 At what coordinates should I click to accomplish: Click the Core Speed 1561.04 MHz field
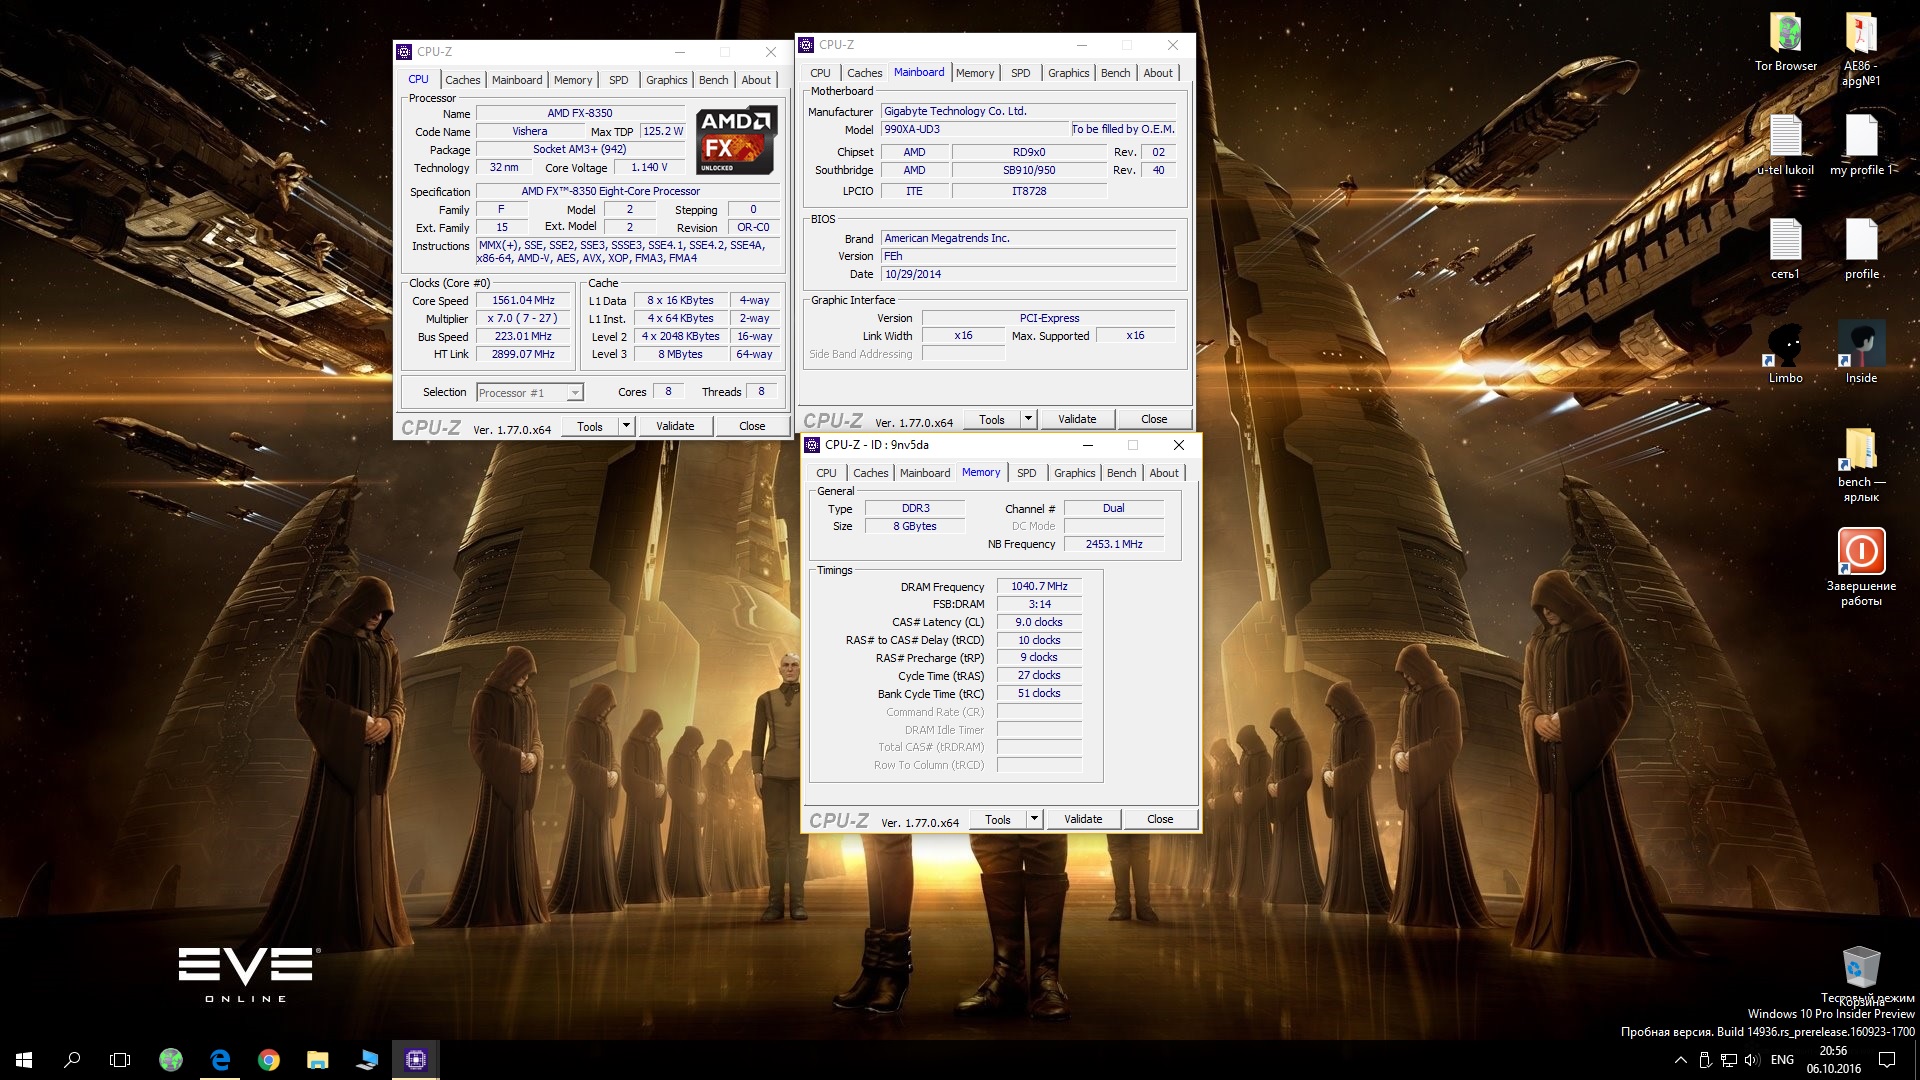[x=524, y=300]
